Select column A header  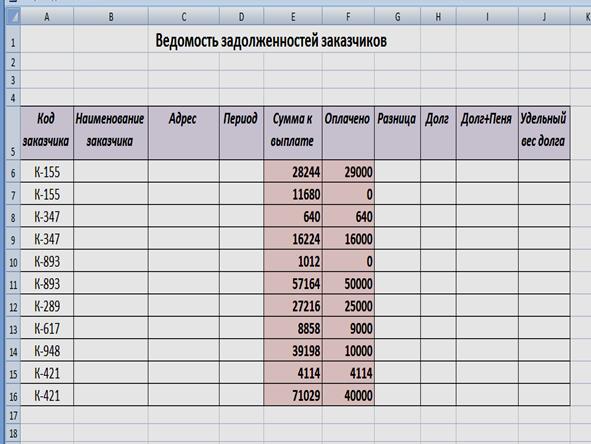coord(47,17)
